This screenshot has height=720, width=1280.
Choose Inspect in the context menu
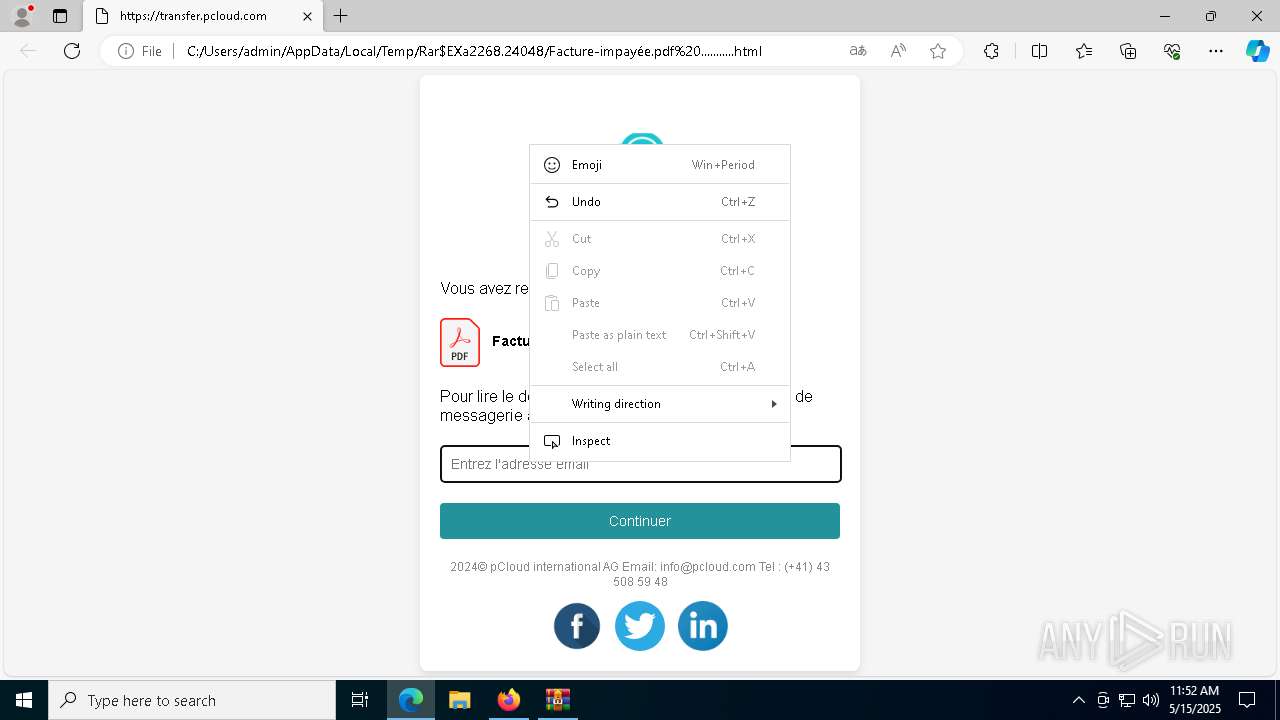coord(660,441)
